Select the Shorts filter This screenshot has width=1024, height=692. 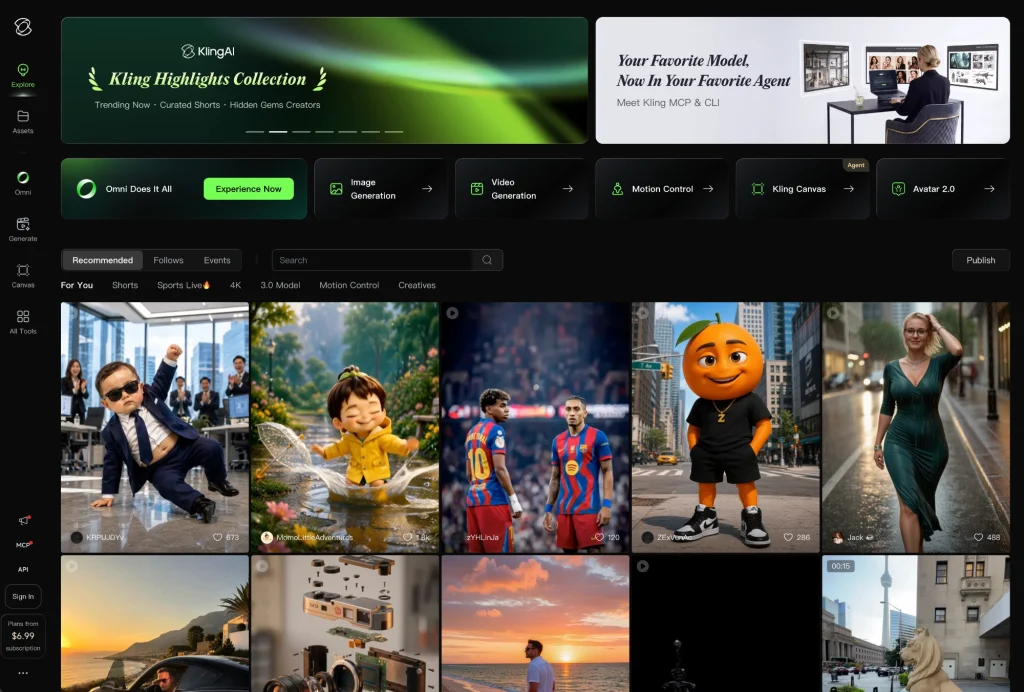pyautogui.click(x=125, y=285)
